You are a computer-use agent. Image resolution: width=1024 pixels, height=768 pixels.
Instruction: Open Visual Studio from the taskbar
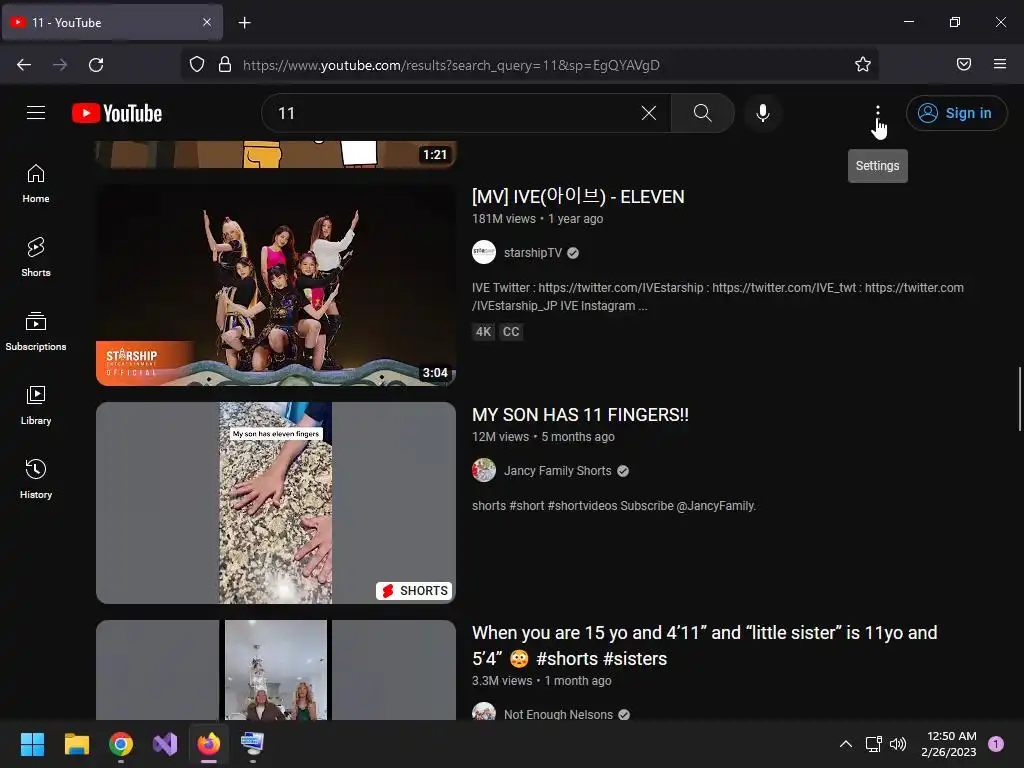pyautogui.click(x=165, y=744)
